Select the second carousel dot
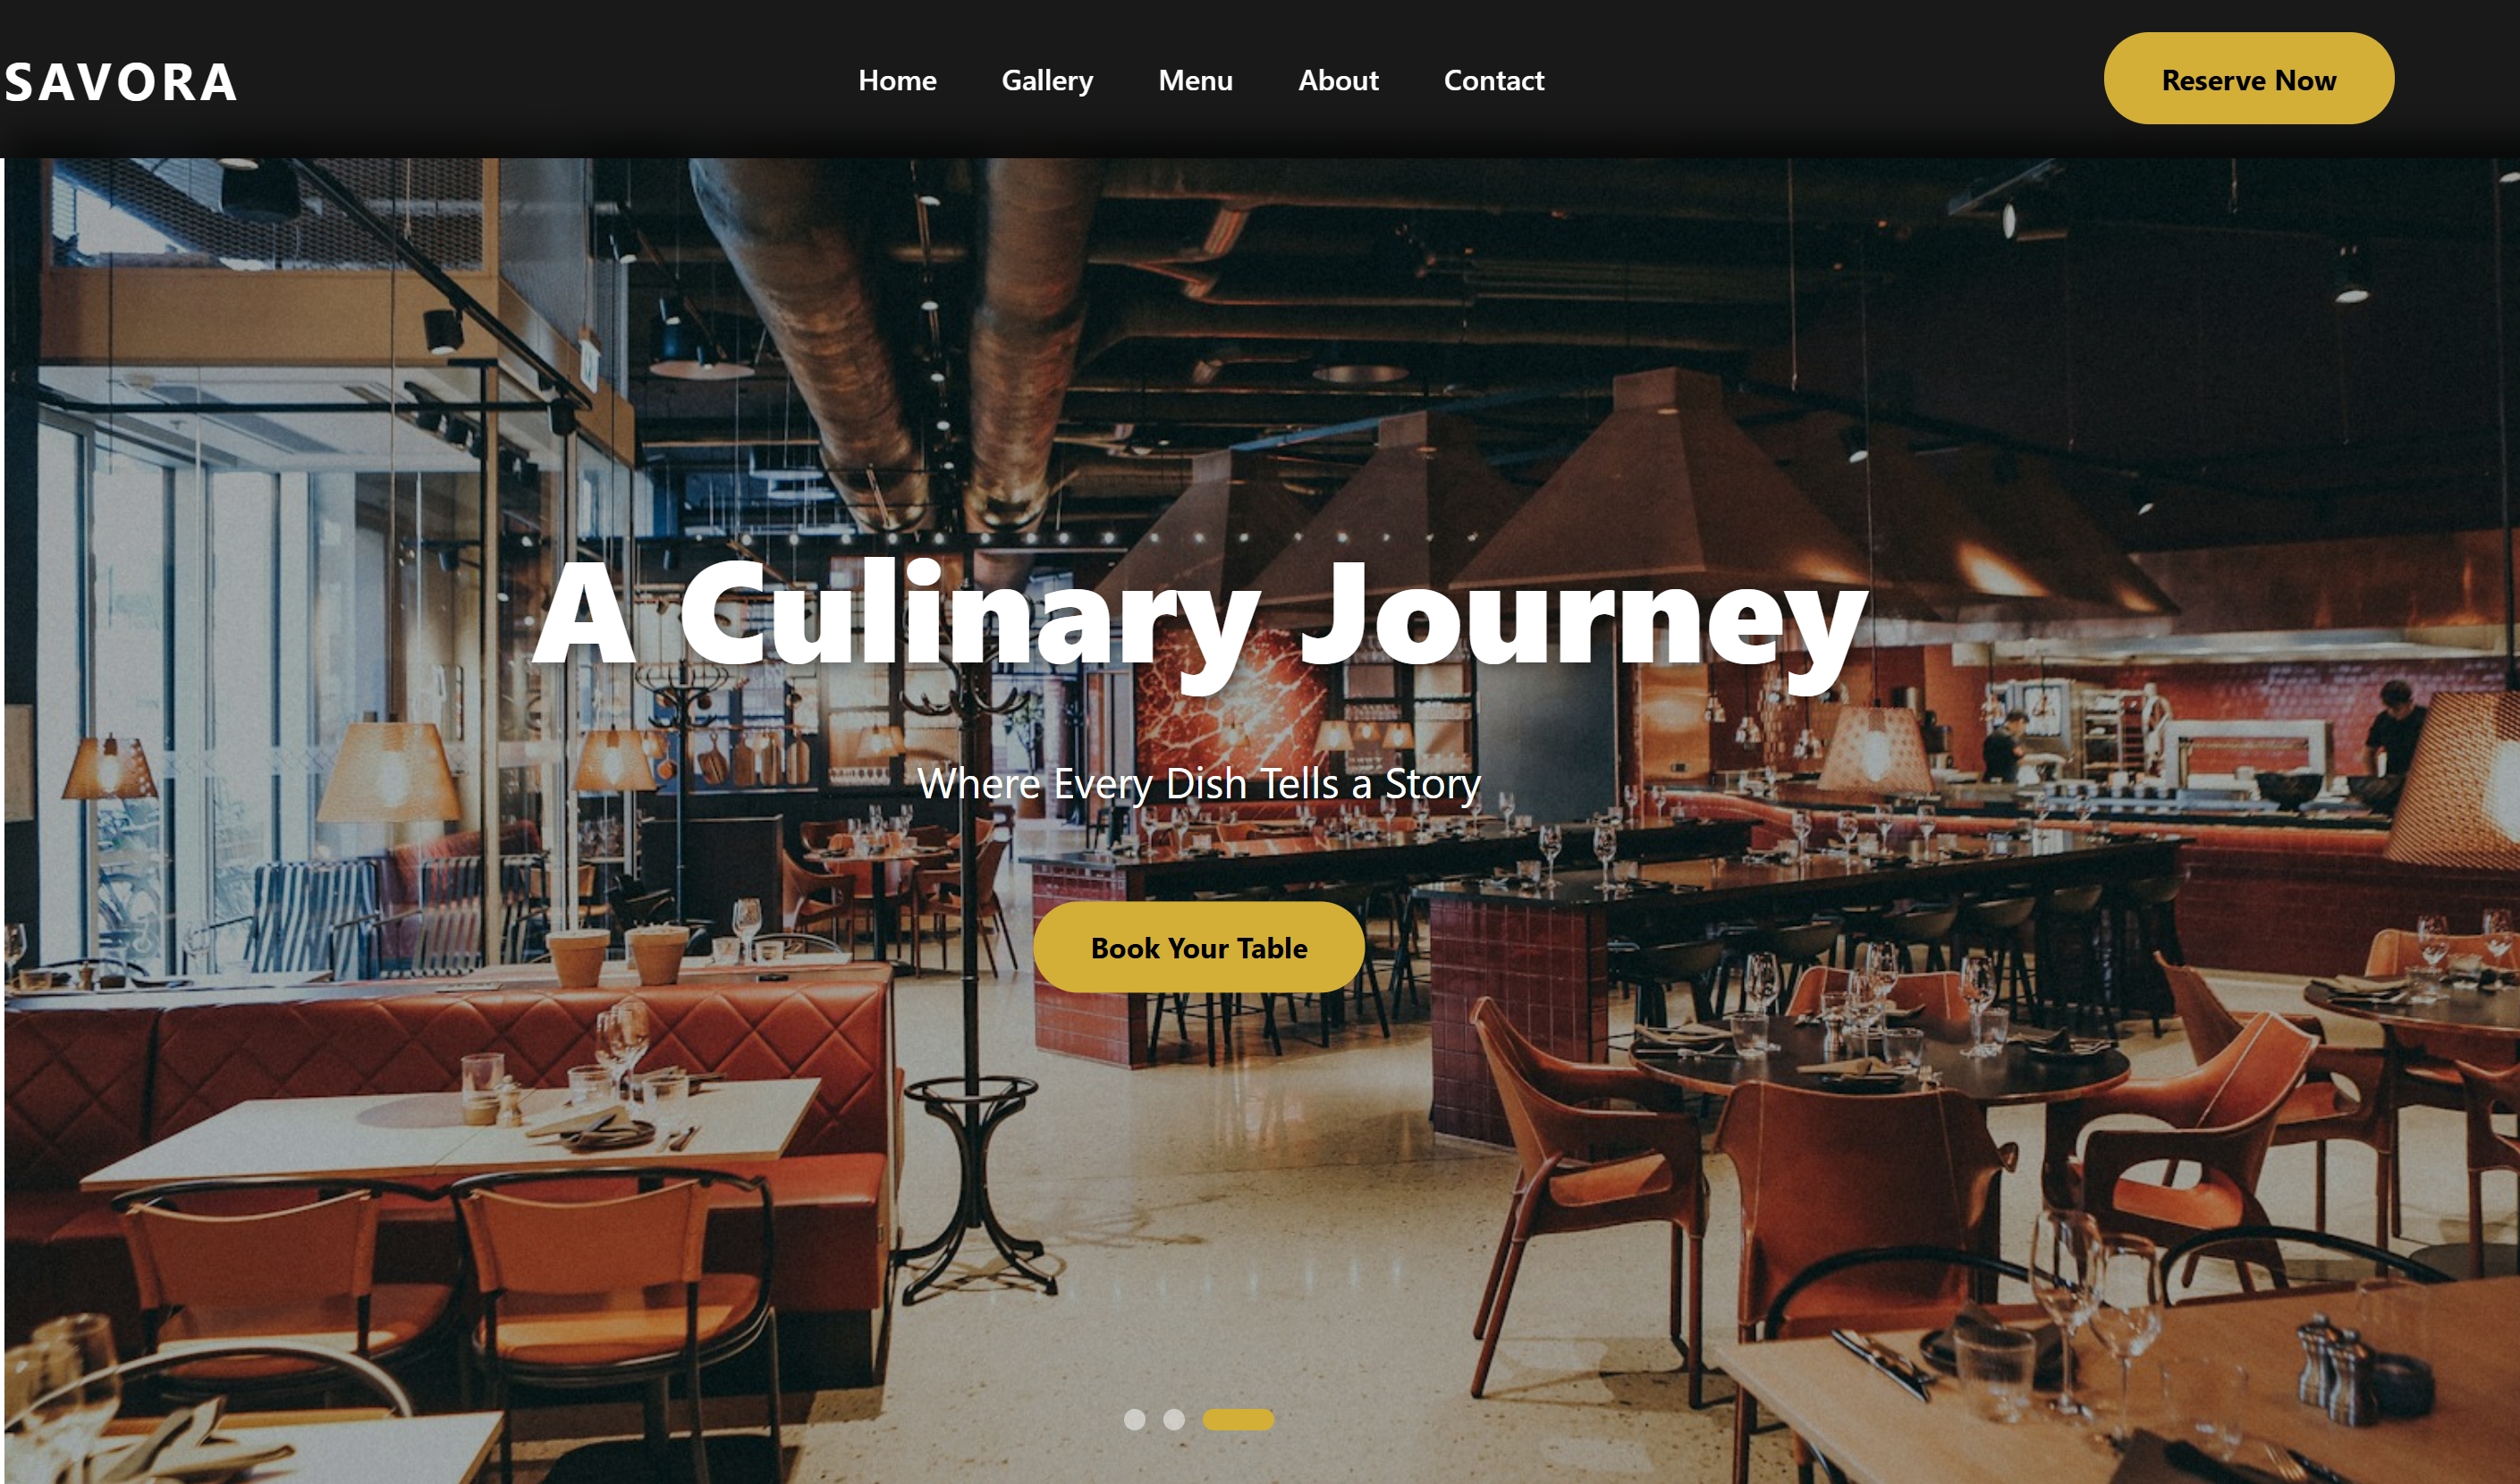The height and width of the screenshot is (1484, 2520). click(1173, 1419)
